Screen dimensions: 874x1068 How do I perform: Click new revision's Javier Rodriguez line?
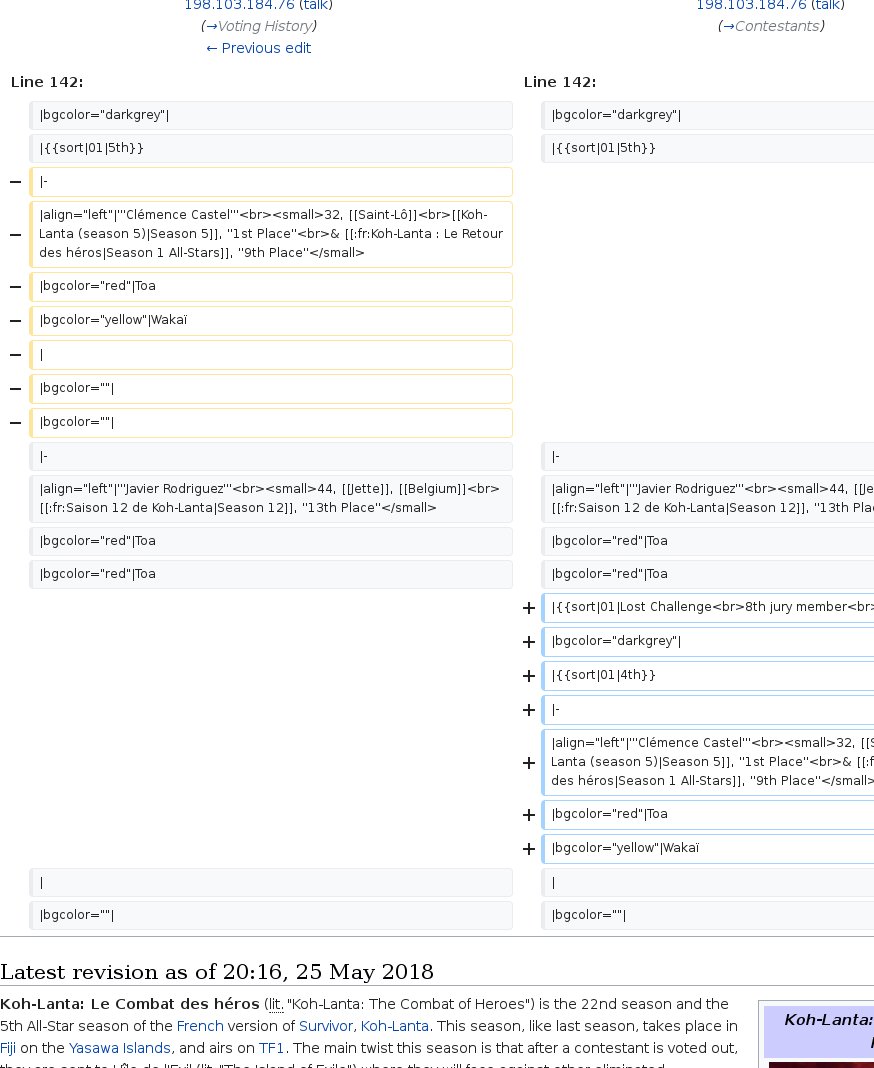click(x=708, y=499)
